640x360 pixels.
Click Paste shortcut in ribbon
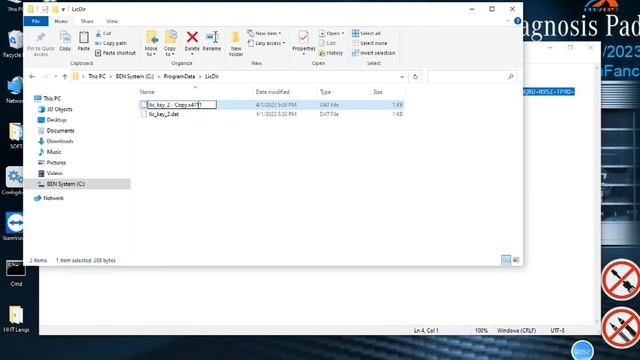115,53
